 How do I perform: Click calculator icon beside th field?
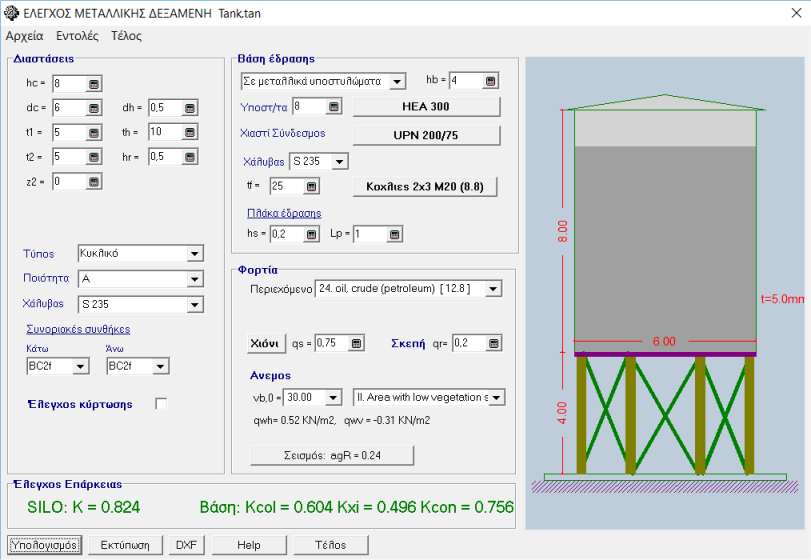point(190,132)
